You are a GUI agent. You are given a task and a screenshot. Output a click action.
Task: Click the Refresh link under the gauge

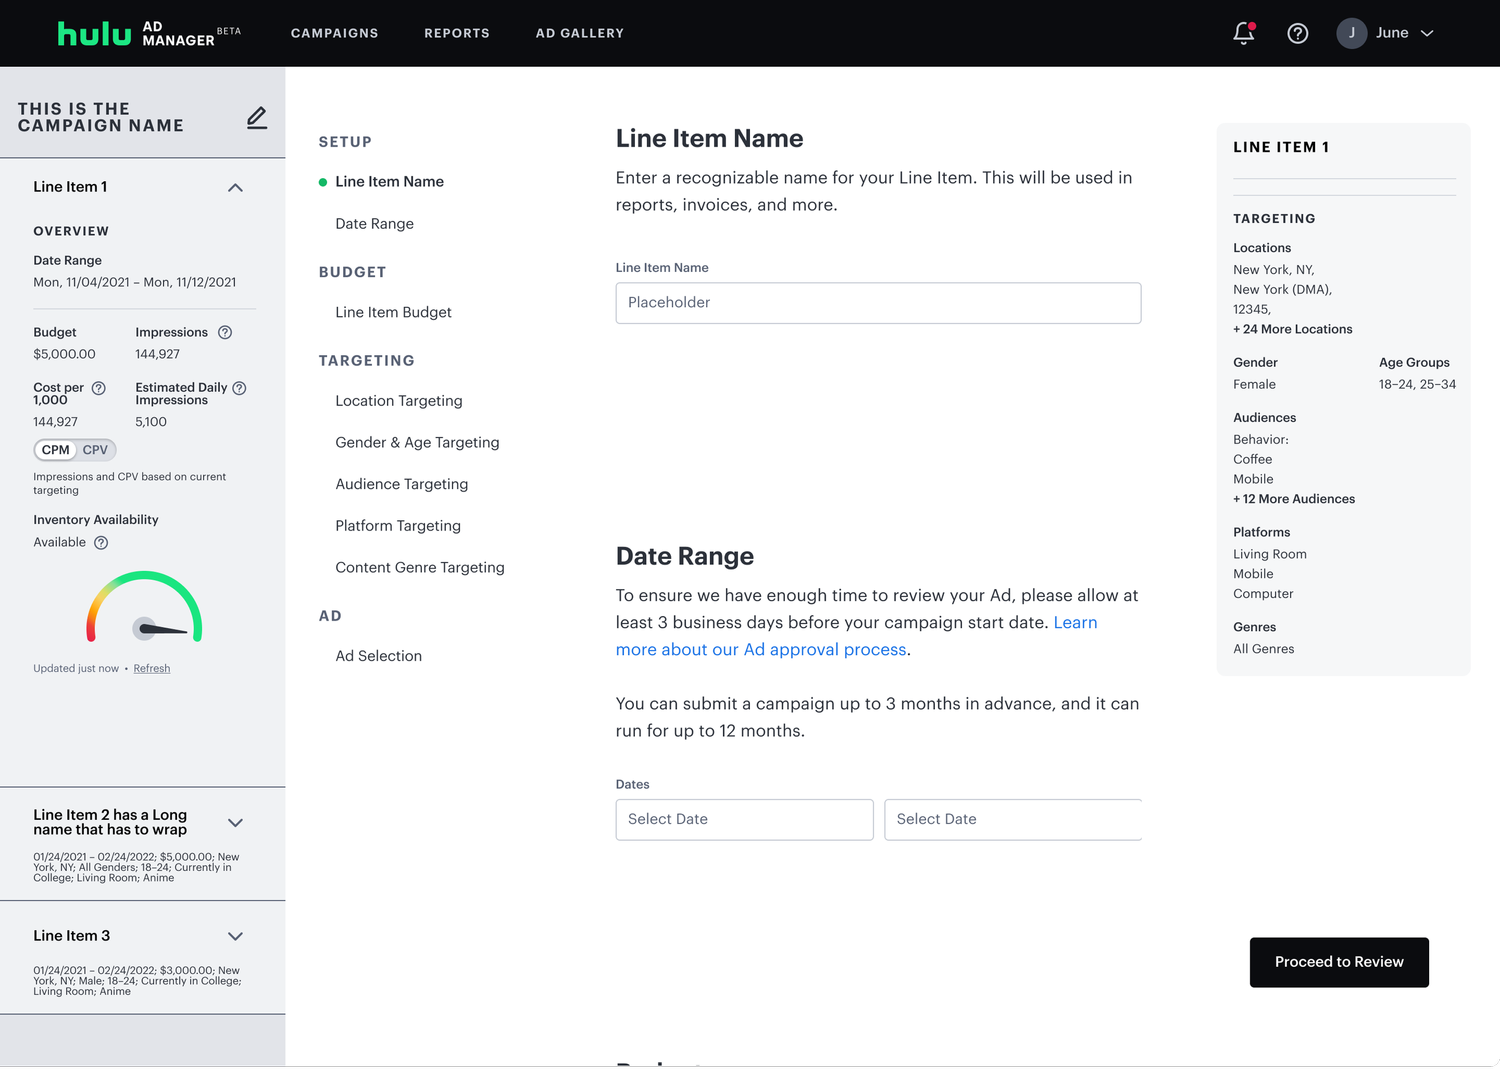point(152,669)
